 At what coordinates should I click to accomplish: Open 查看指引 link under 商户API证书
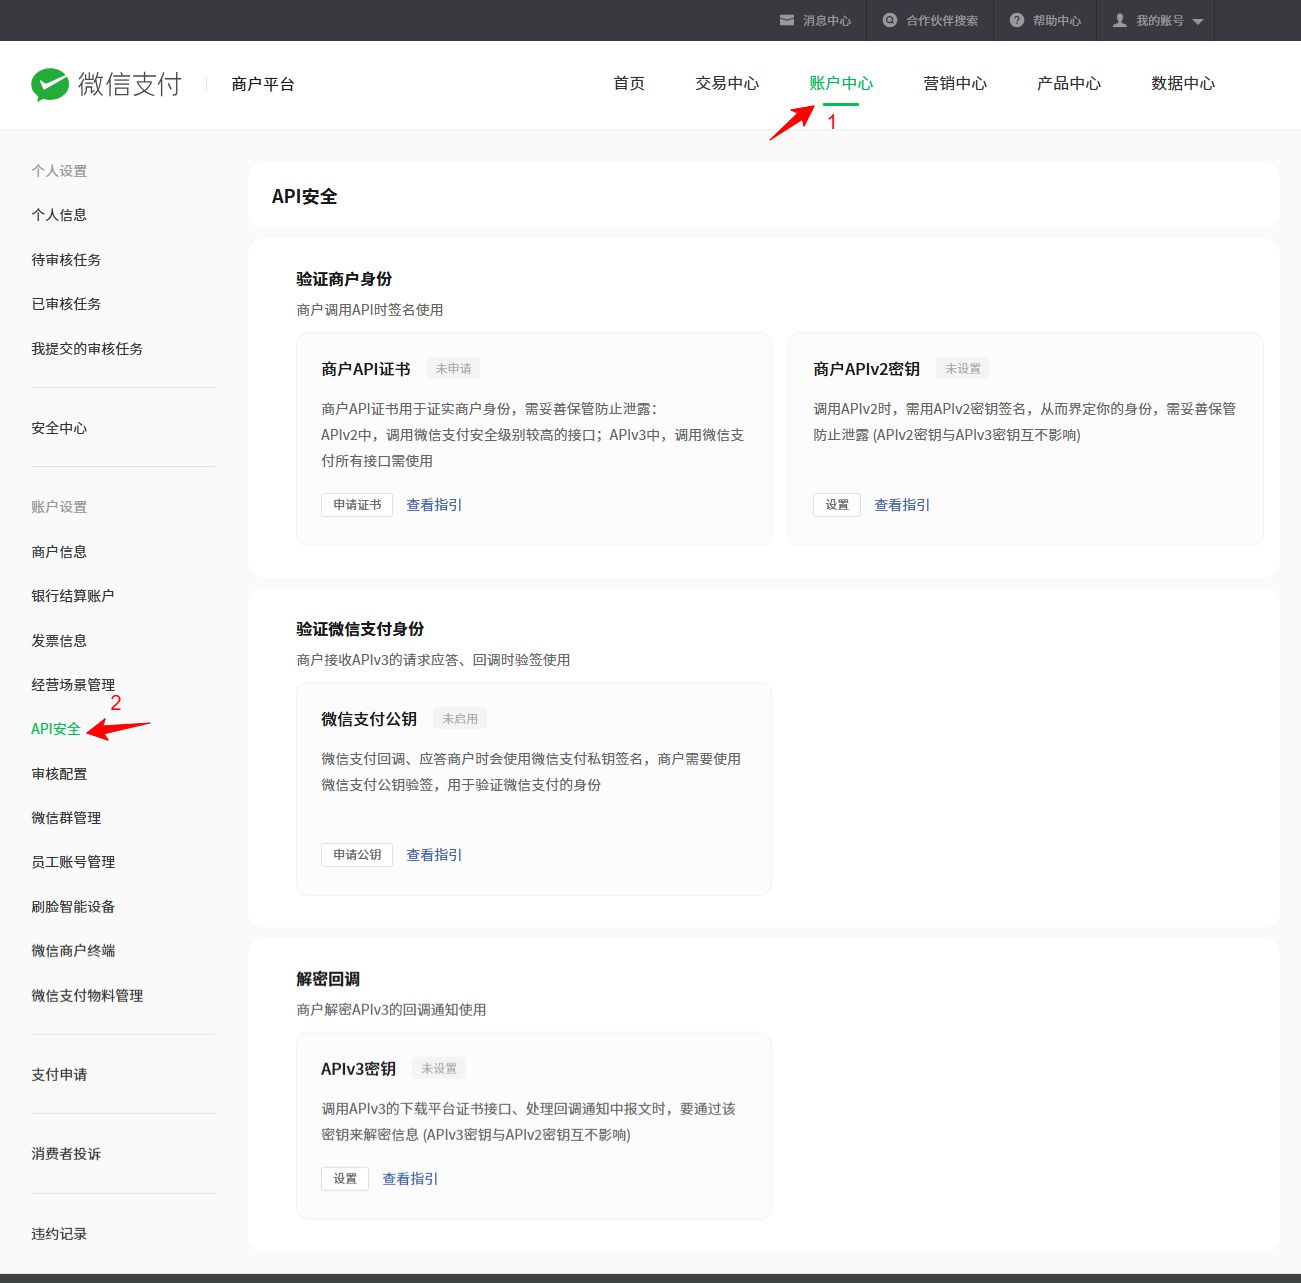(434, 505)
